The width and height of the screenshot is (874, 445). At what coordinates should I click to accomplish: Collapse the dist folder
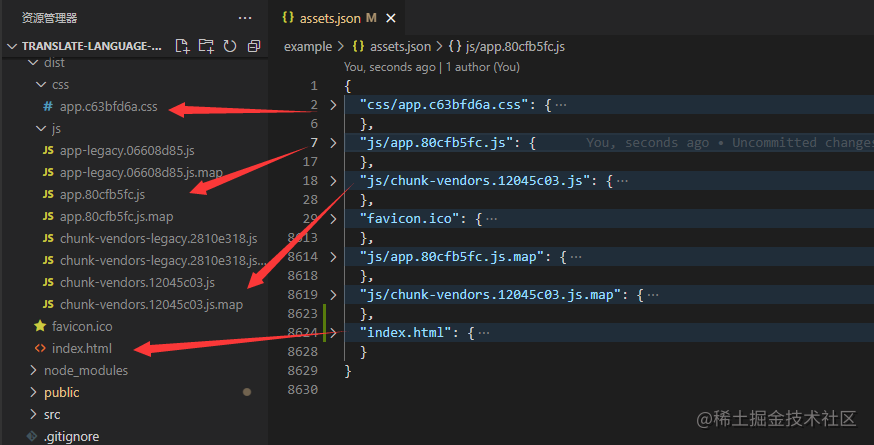pyautogui.click(x=33, y=62)
